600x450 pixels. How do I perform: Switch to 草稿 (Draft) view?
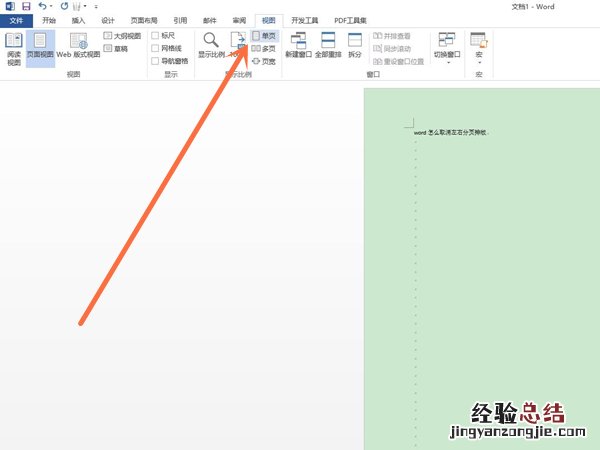click(116, 49)
